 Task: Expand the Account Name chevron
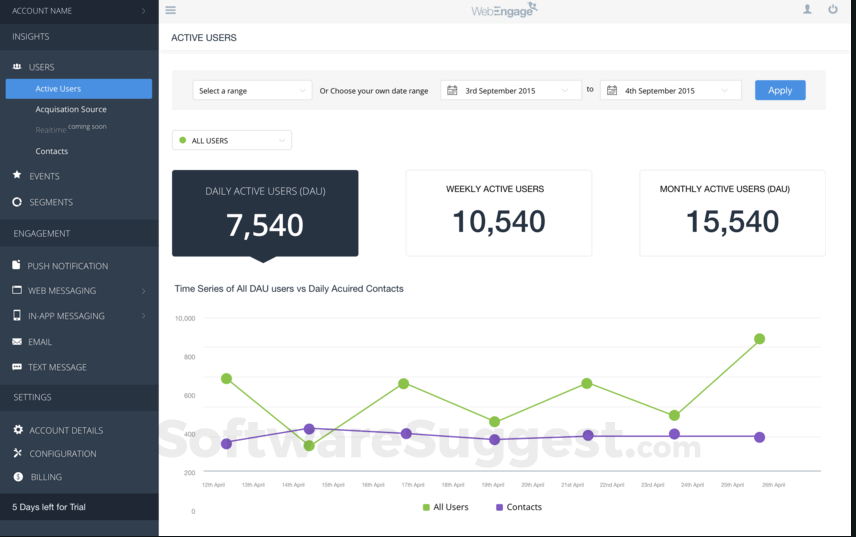coord(143,11)
